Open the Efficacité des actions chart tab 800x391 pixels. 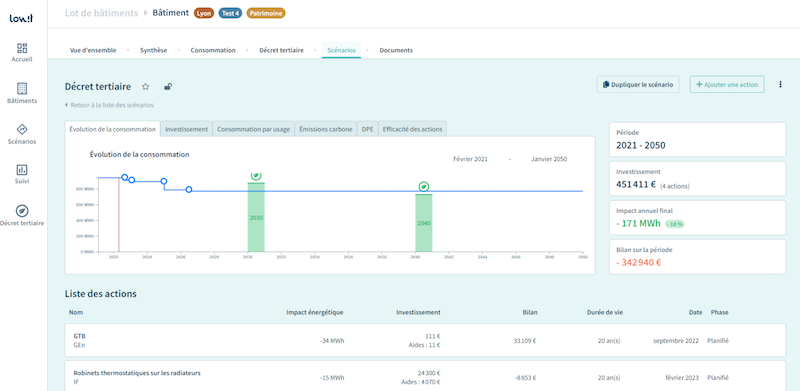(x=412, y=130)
